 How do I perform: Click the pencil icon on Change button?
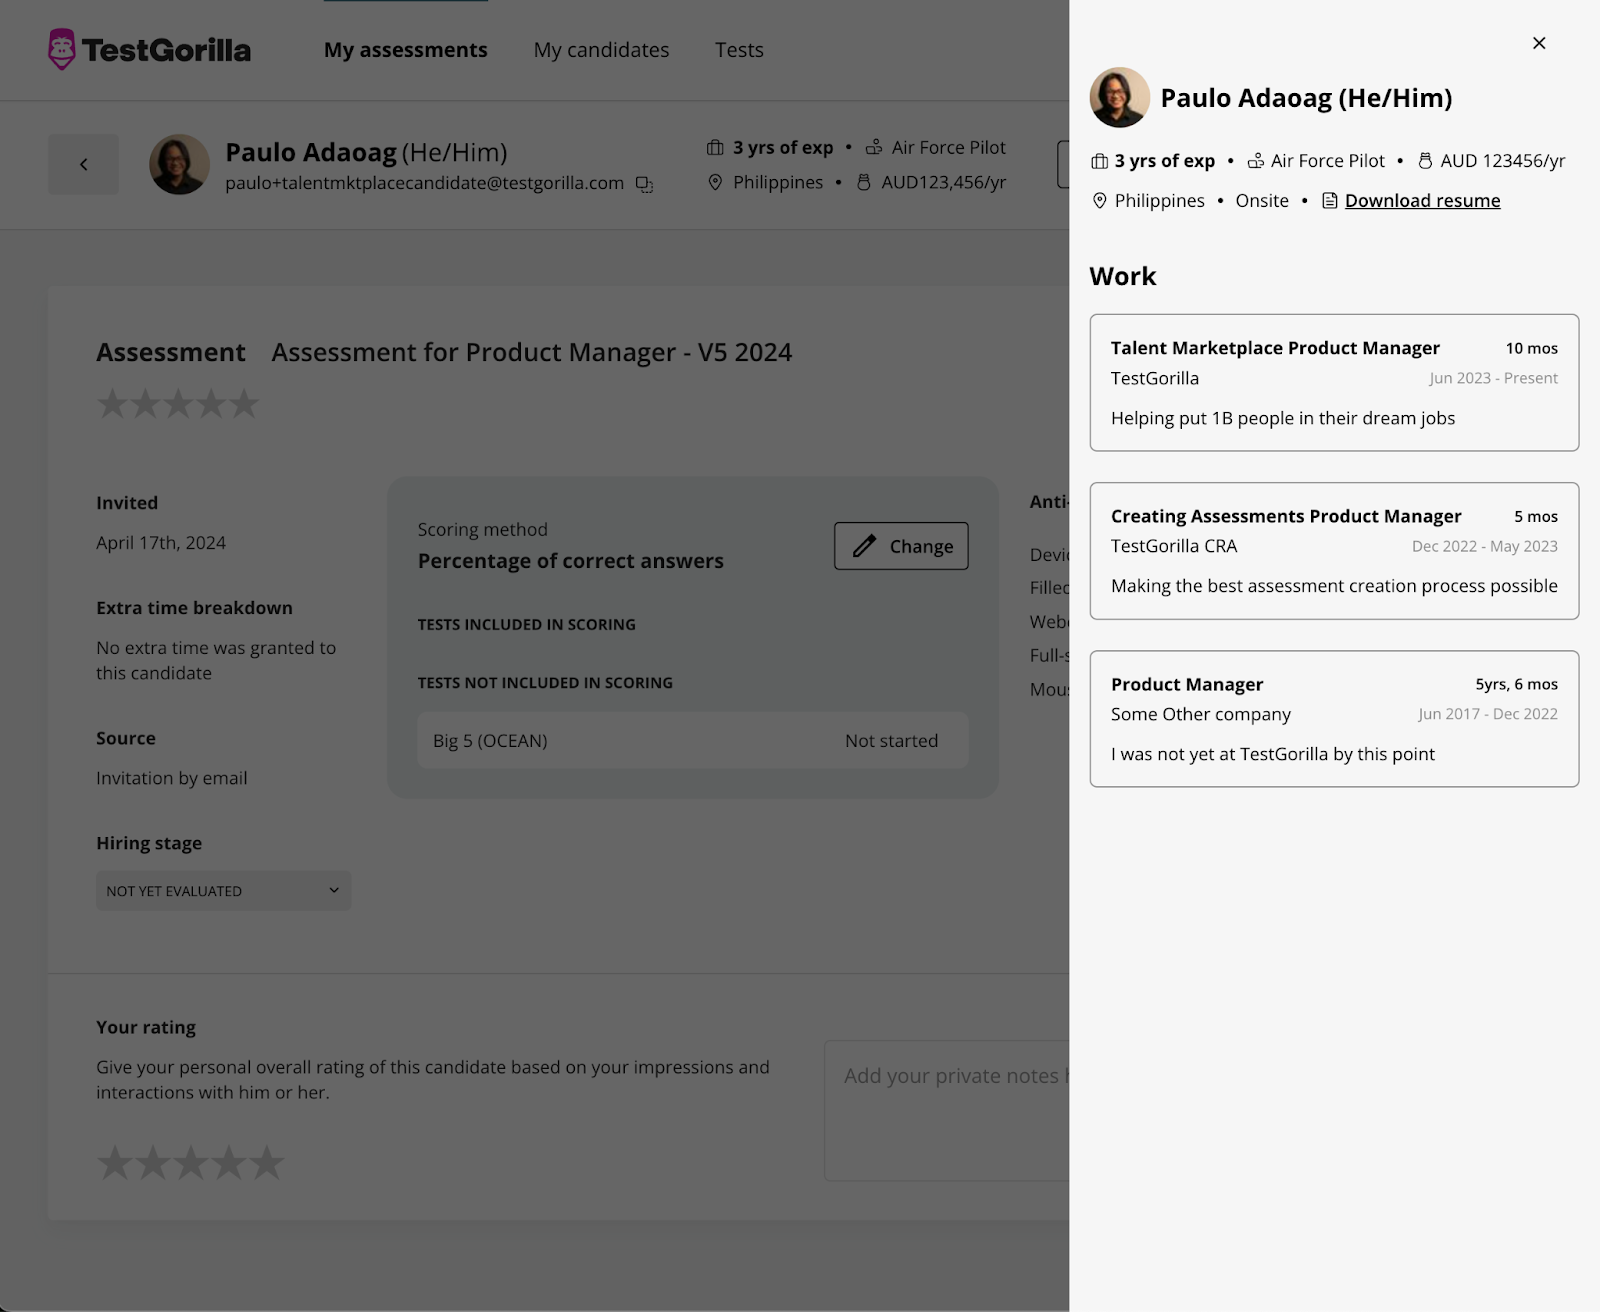[864, 546]
